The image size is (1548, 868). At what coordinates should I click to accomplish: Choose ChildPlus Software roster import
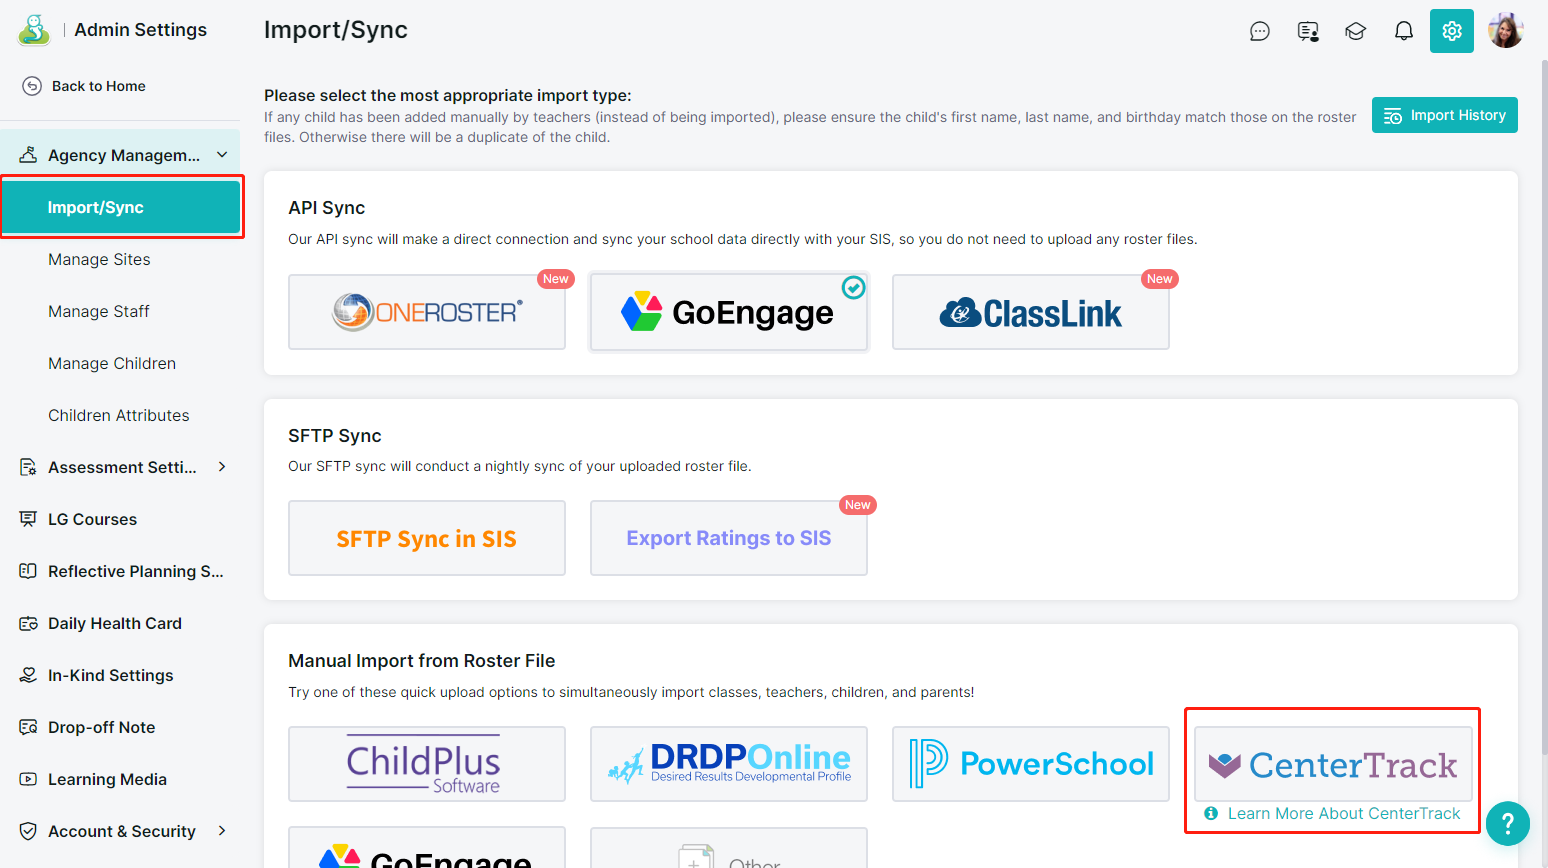tap(427, 764)
